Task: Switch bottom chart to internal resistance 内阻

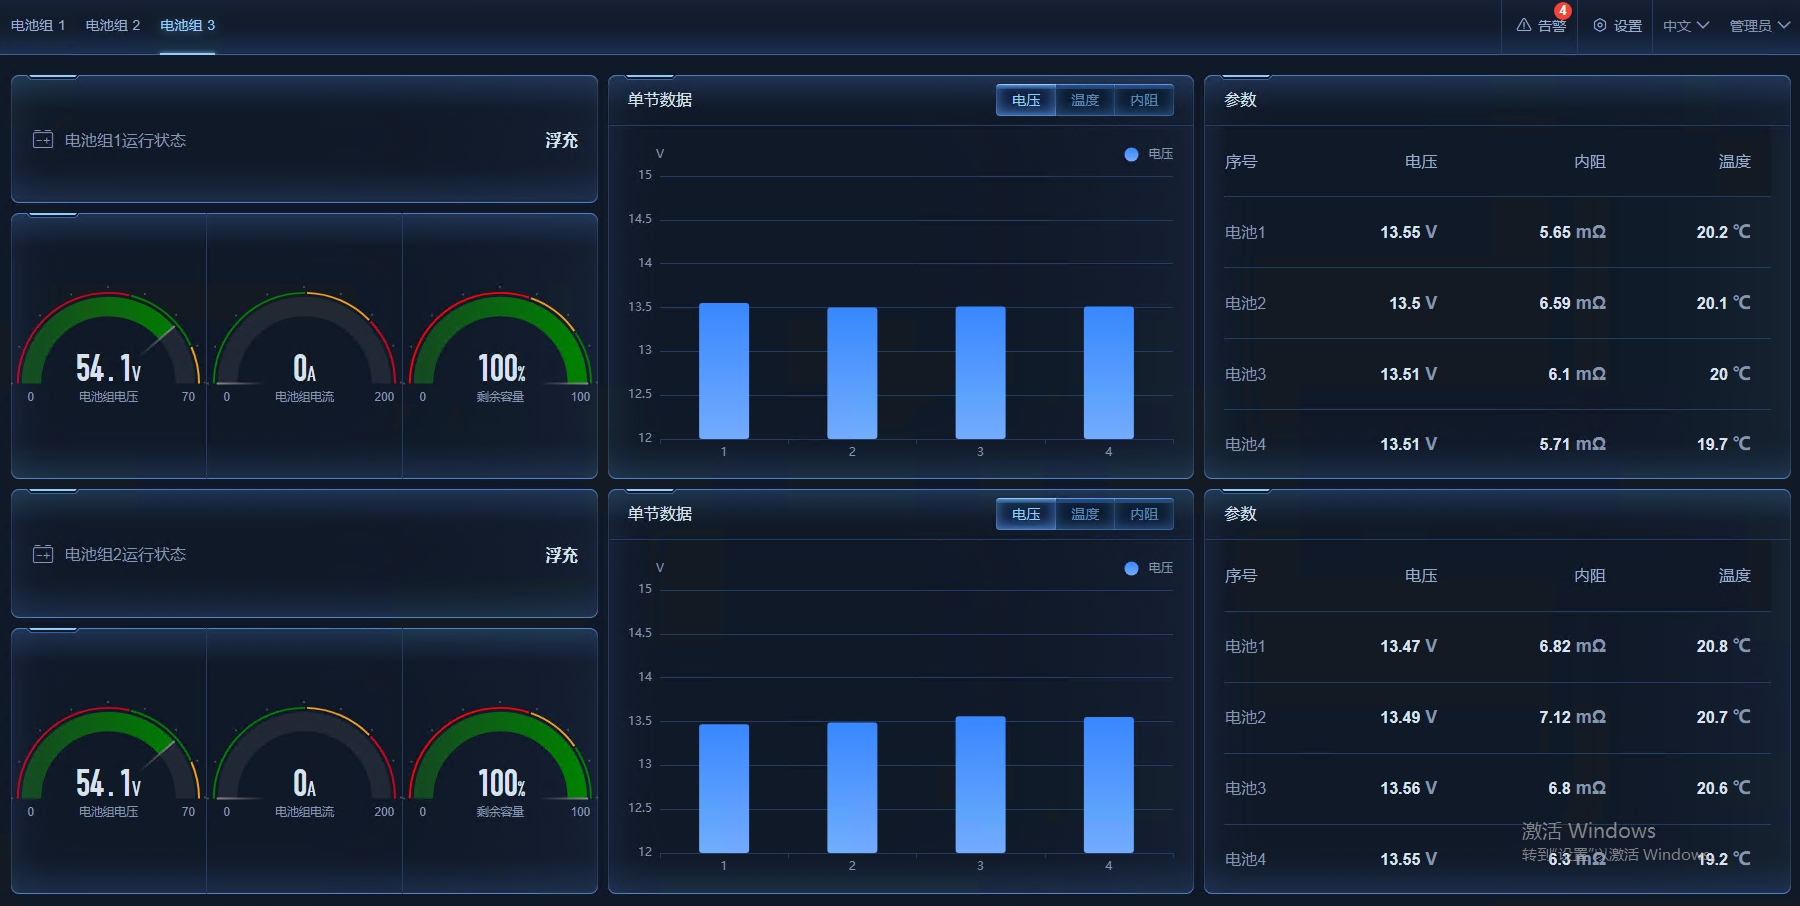Action: point(1144,514)
